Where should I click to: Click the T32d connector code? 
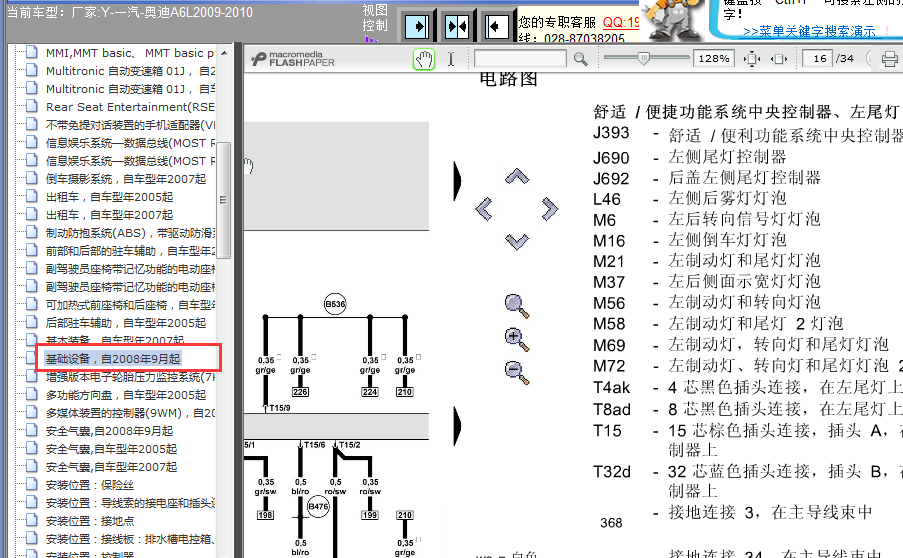[612, 472]
